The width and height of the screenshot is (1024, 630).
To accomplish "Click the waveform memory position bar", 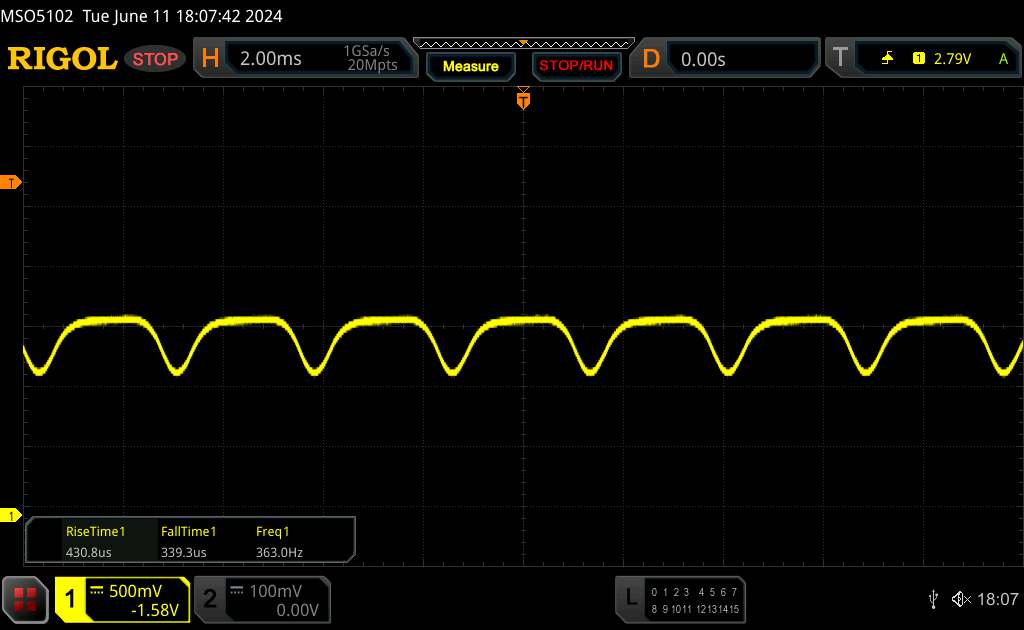I will (524, 44).
